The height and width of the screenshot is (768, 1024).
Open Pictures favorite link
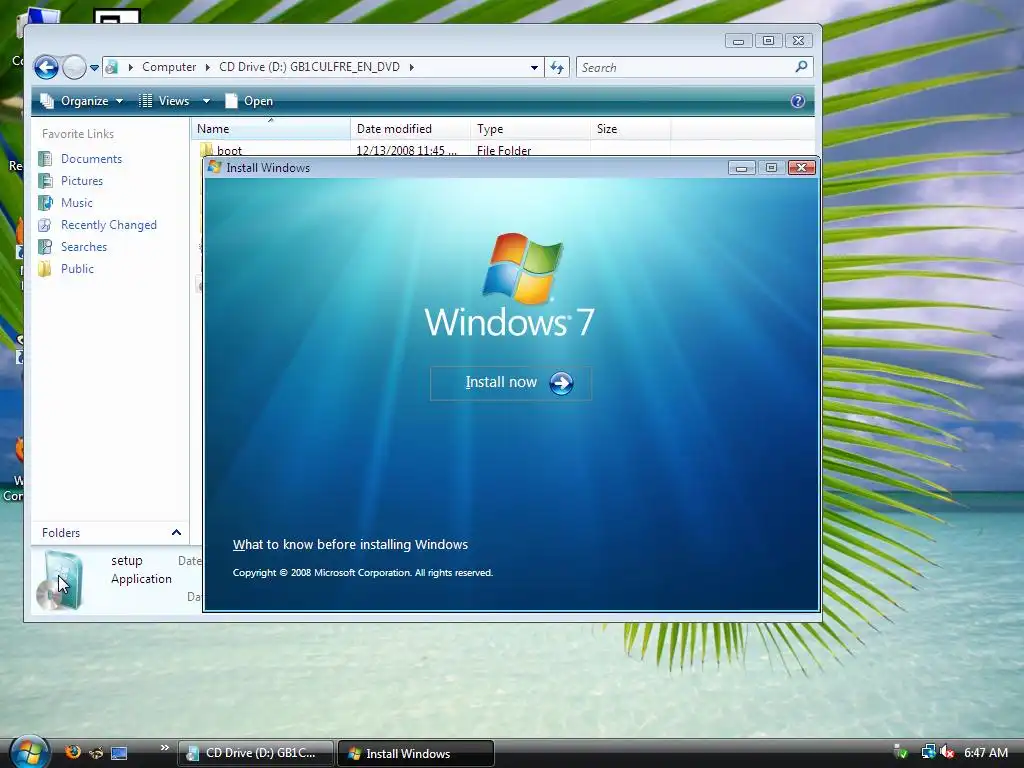pyautogui.click(x=82, y=181)
